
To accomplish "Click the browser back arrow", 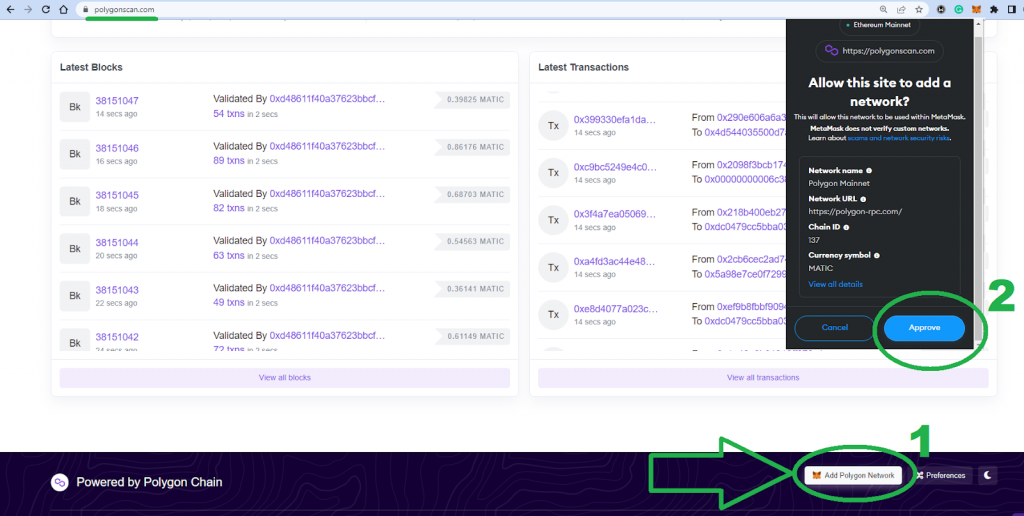I will pos(10,10).
